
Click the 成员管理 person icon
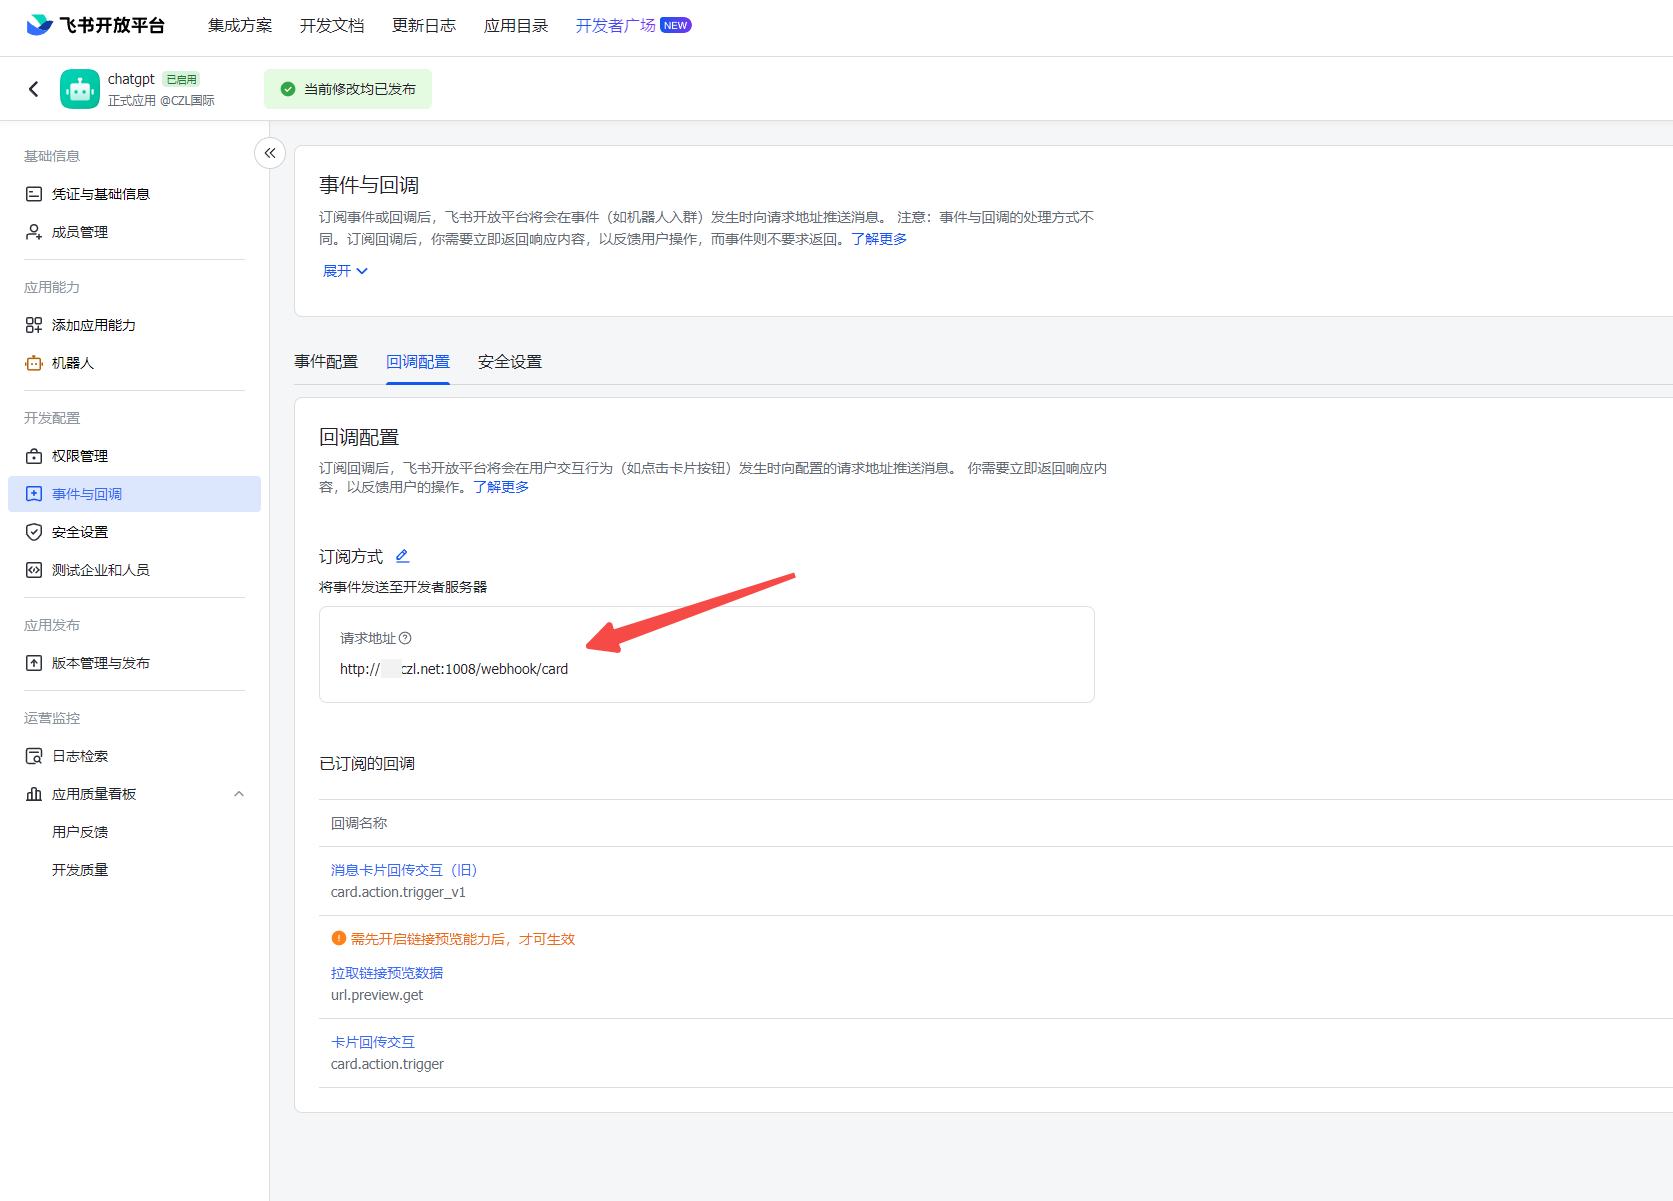(x=34, y=232)
